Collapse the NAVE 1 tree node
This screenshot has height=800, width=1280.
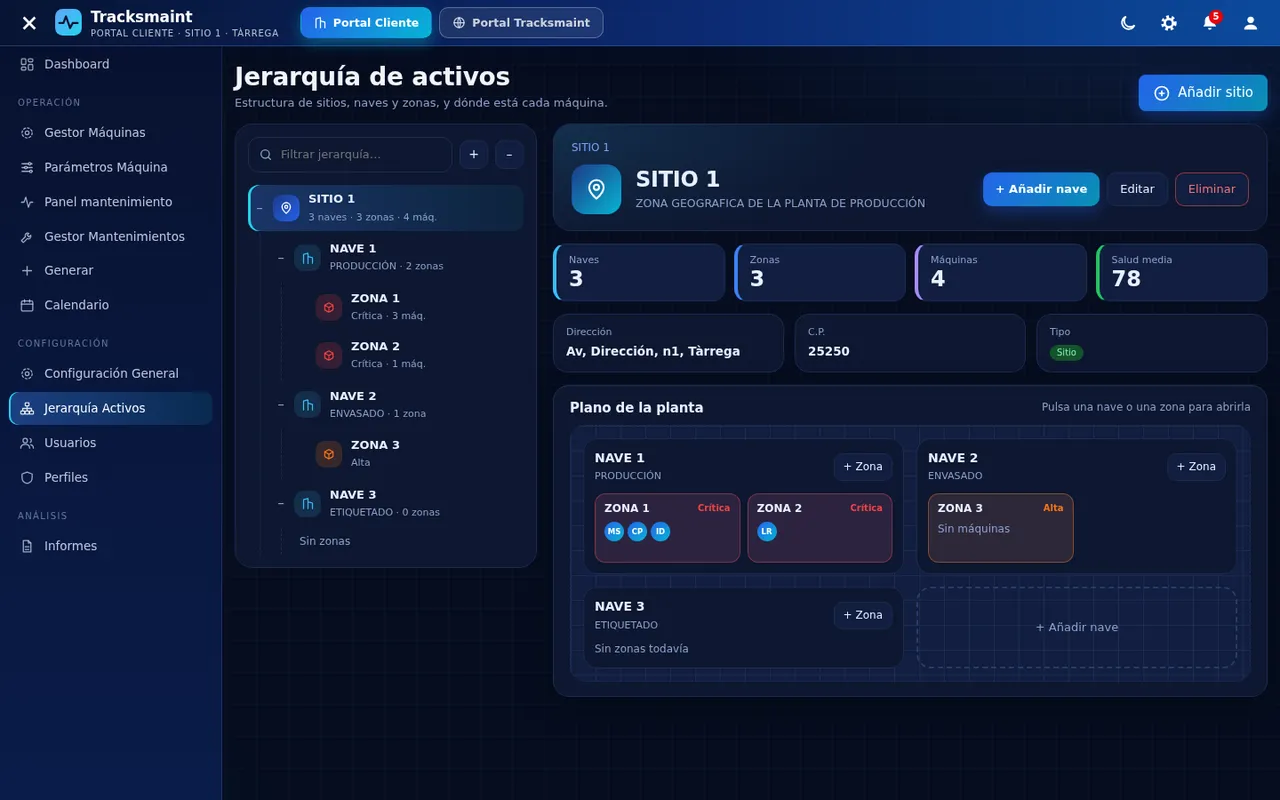[x=281, y=258]
